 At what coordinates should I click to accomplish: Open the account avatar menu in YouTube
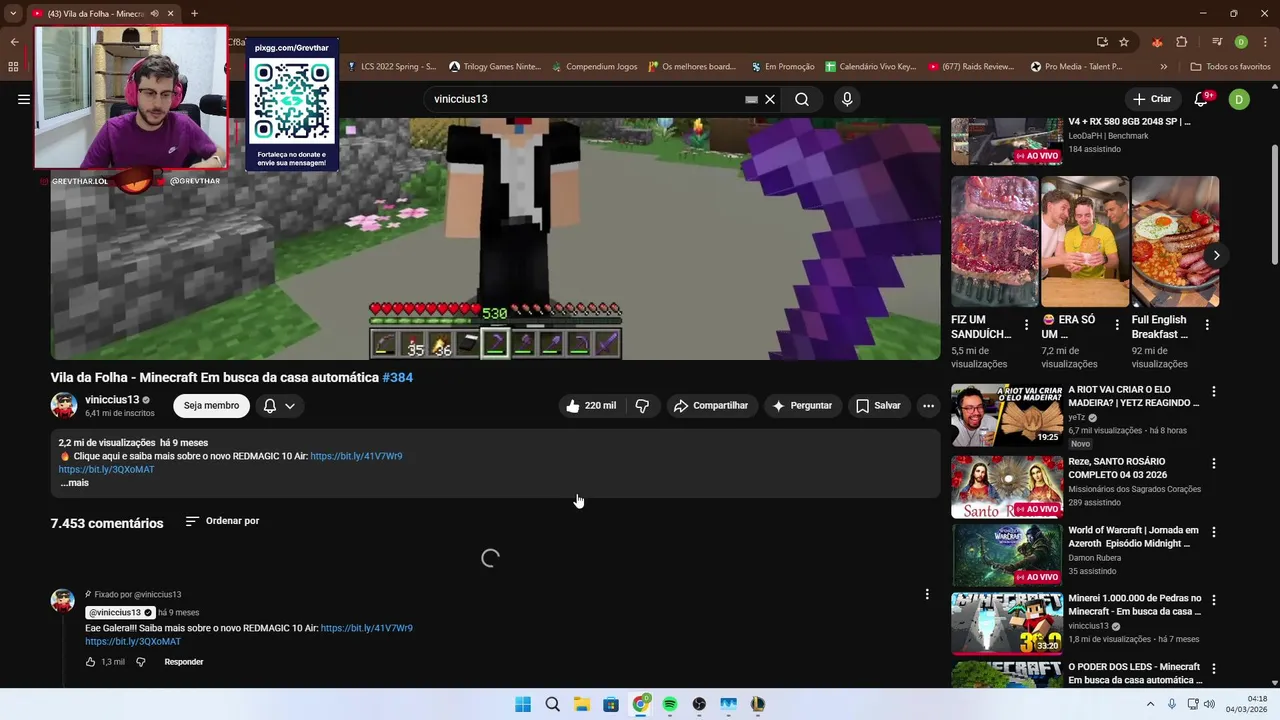tap(1239, 99)
